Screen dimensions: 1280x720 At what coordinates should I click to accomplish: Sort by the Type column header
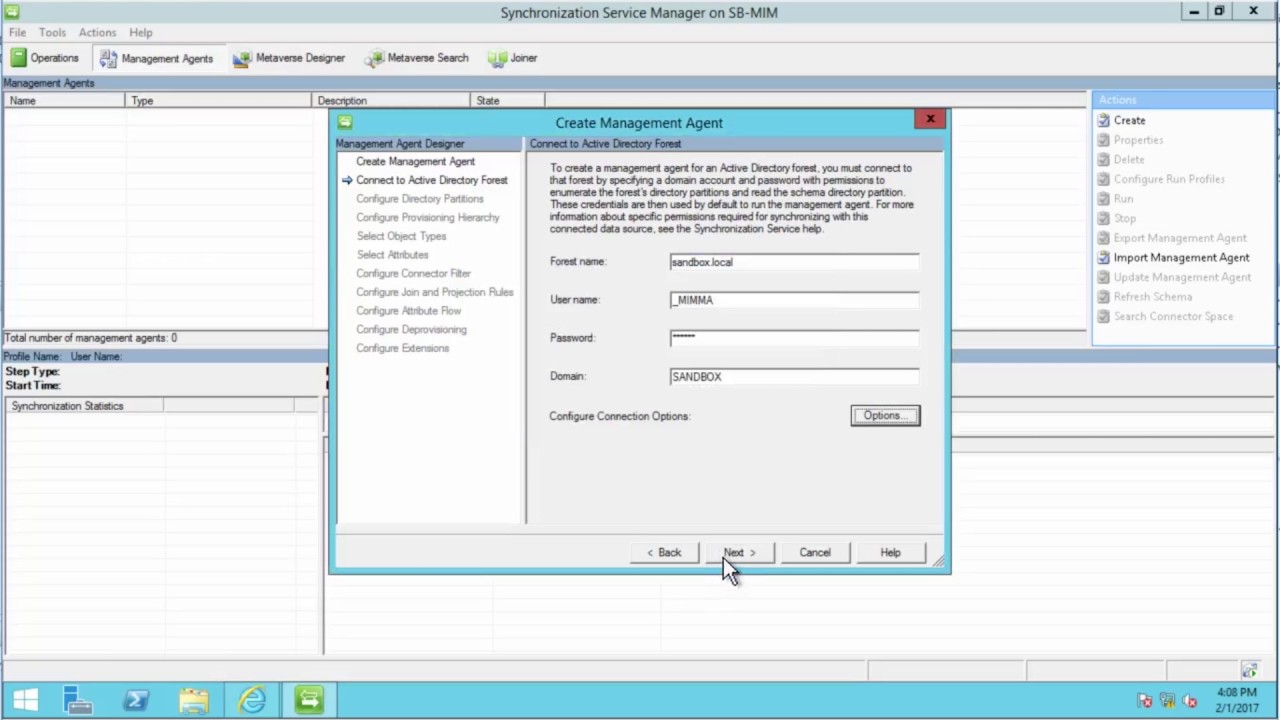pyautogui.click(x=219, y=100)
